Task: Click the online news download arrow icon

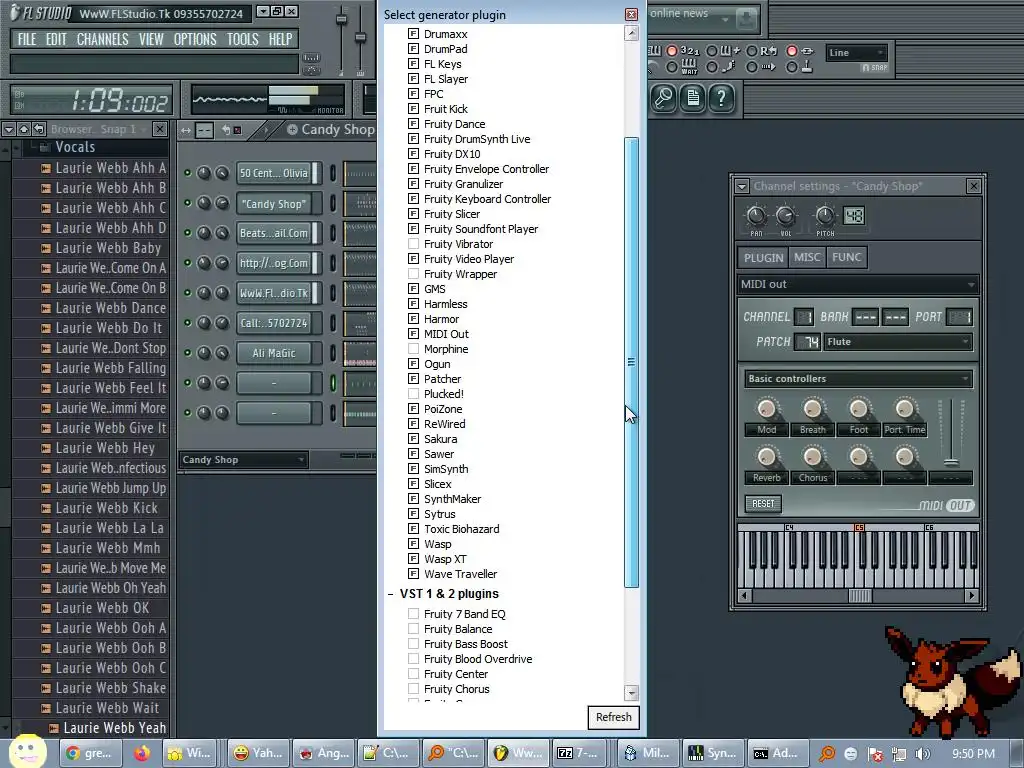Action: coord(747,20)
